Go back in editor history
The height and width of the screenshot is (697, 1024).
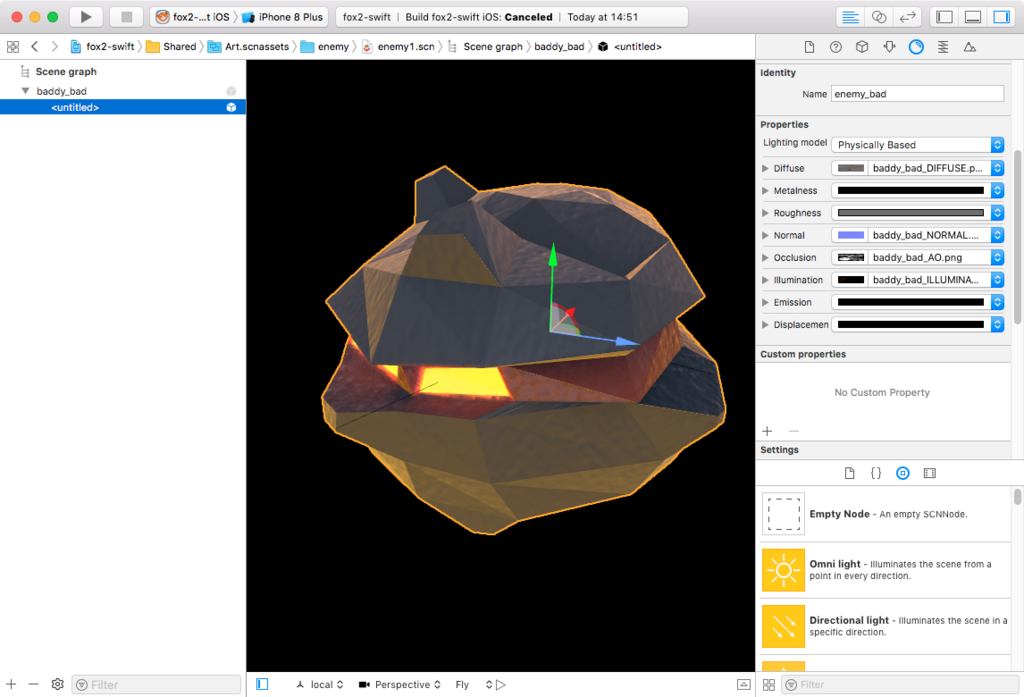pyautogui.click(x=35, y=46)
